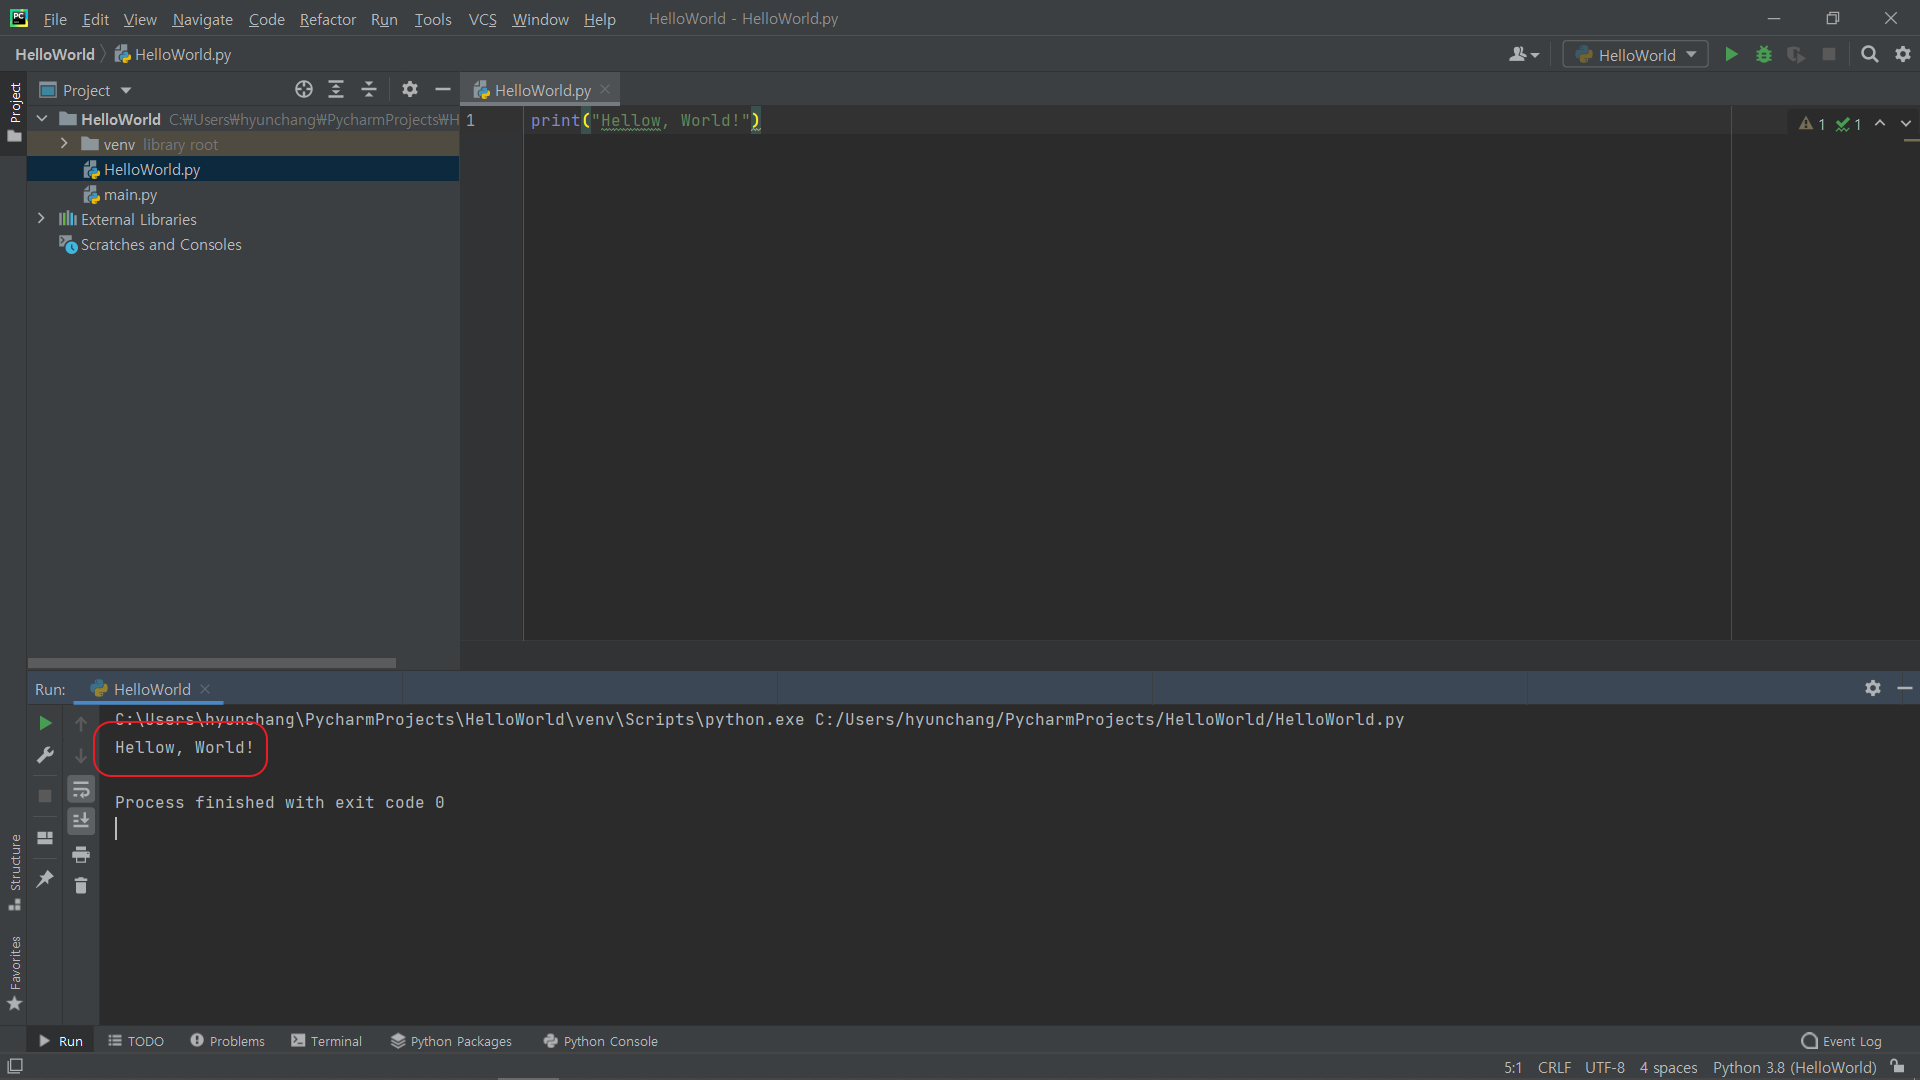Image resolution: width=1920 pixels, height=1080 pixels.
Task: Open the Refactor menu
Action: [x=327, y=19]
